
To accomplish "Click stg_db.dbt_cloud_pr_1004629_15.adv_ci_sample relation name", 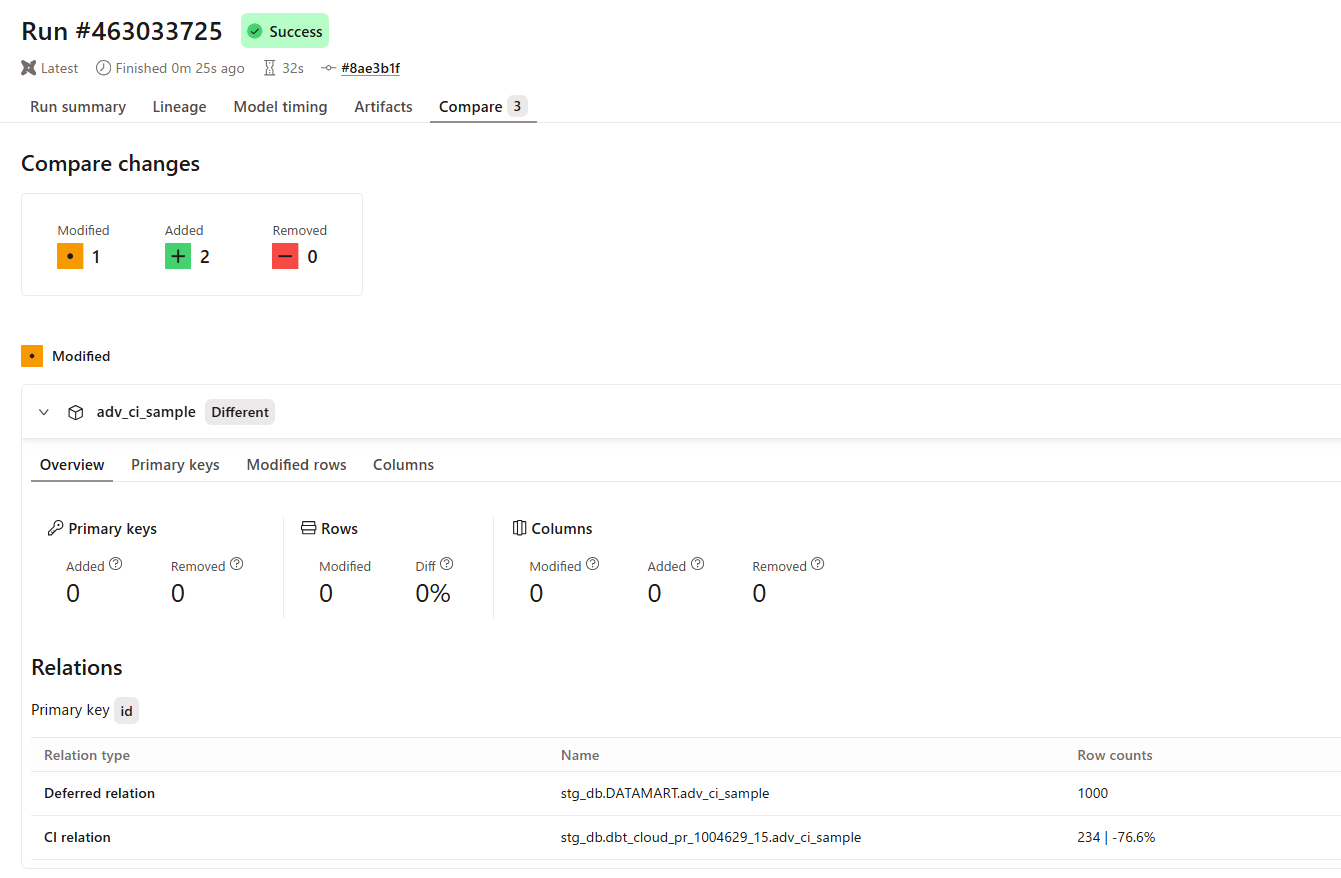I will 711,837.
